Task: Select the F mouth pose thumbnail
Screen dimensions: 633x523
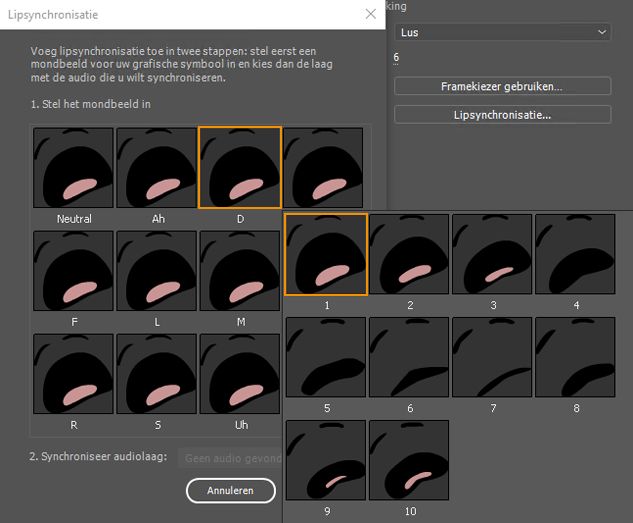Action: (73, 271)
